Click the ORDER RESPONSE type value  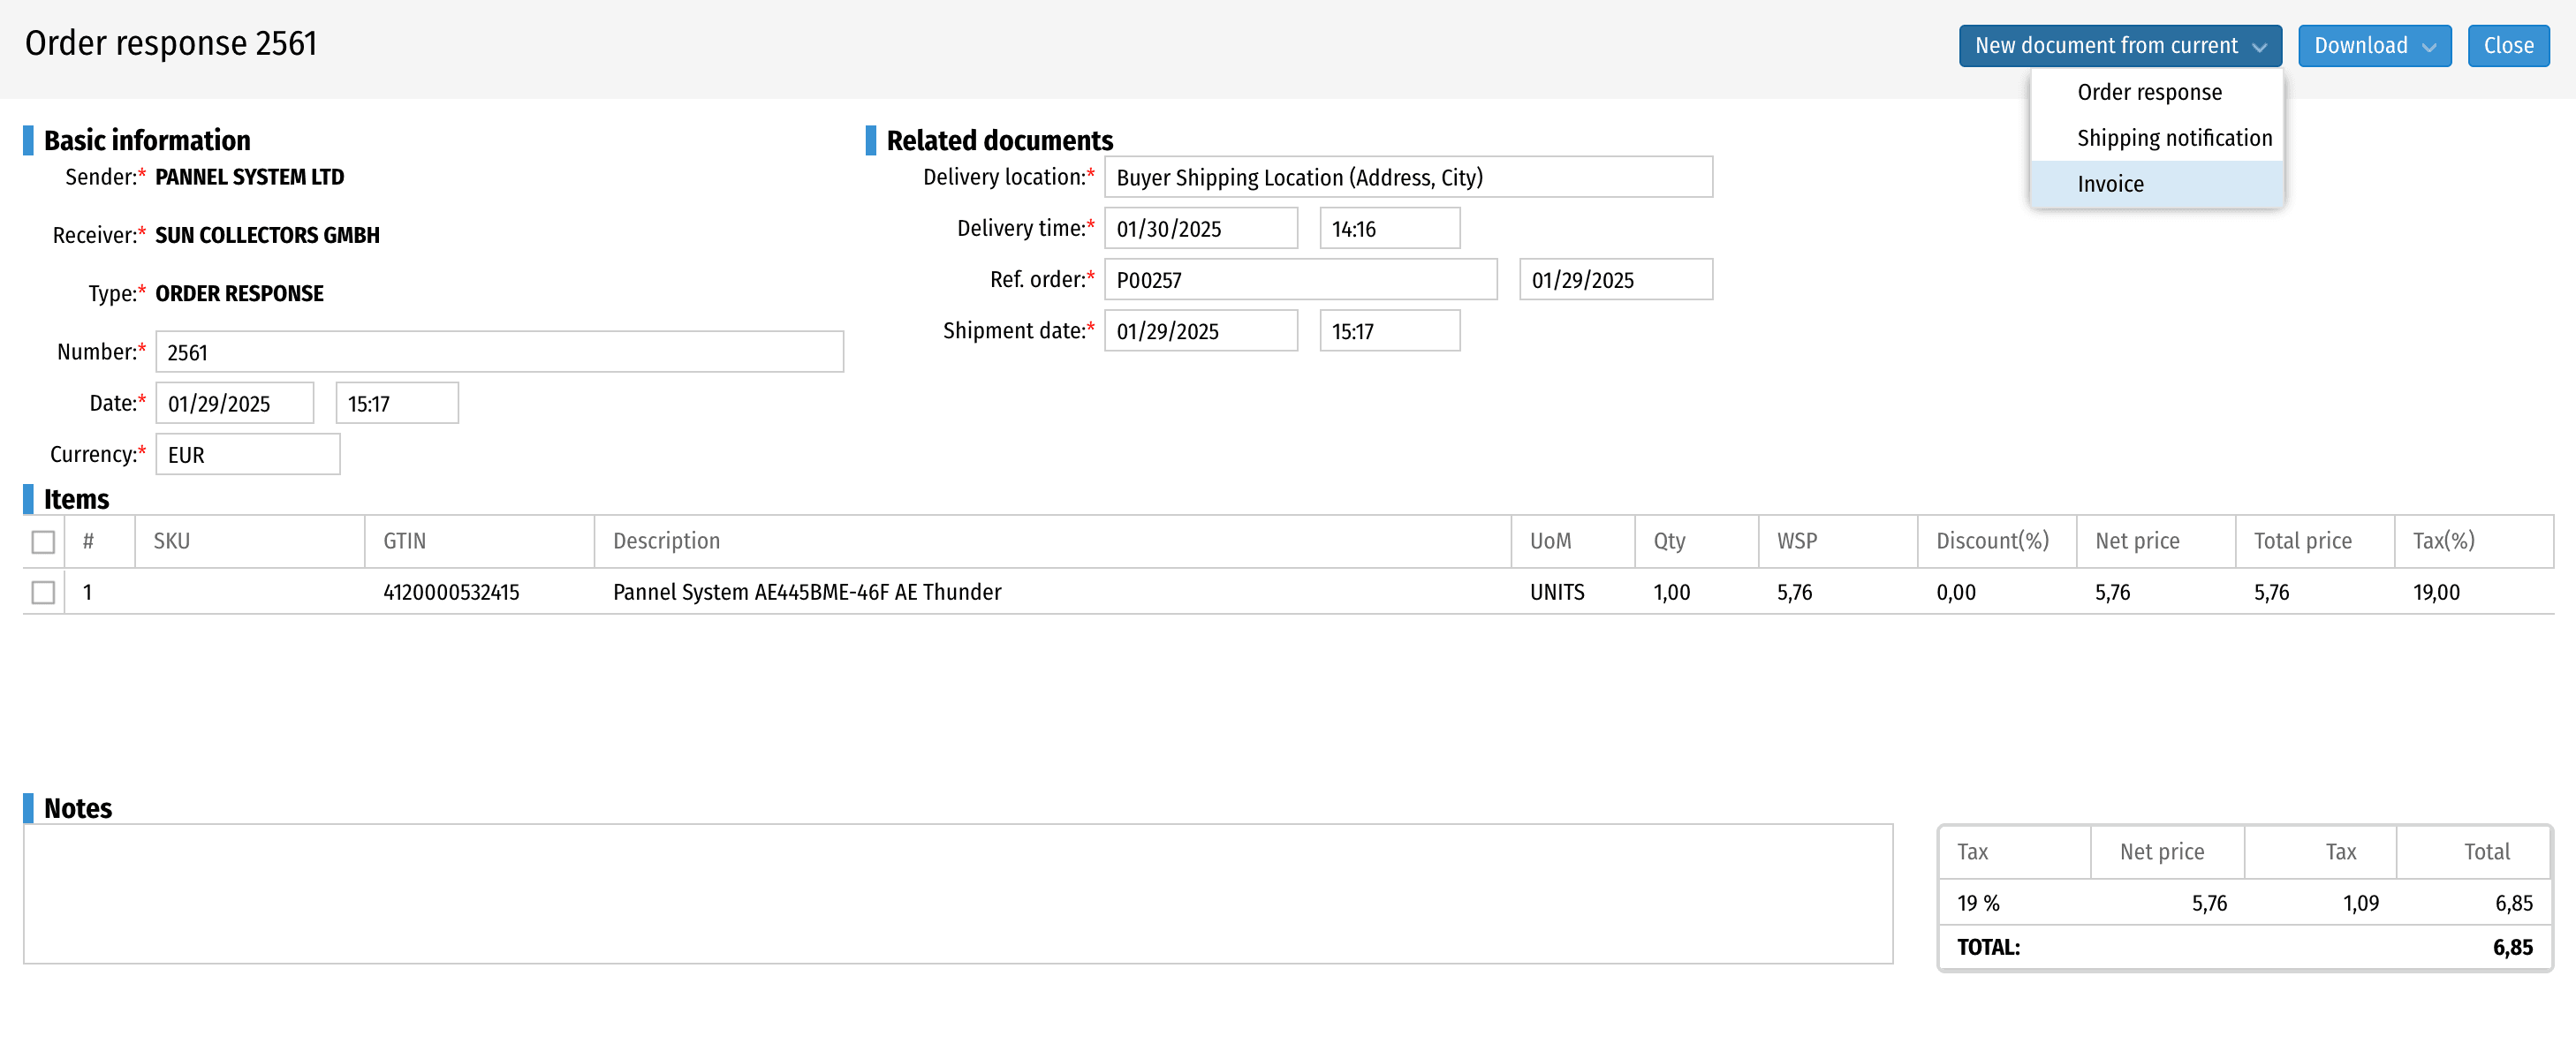(239, 293)
